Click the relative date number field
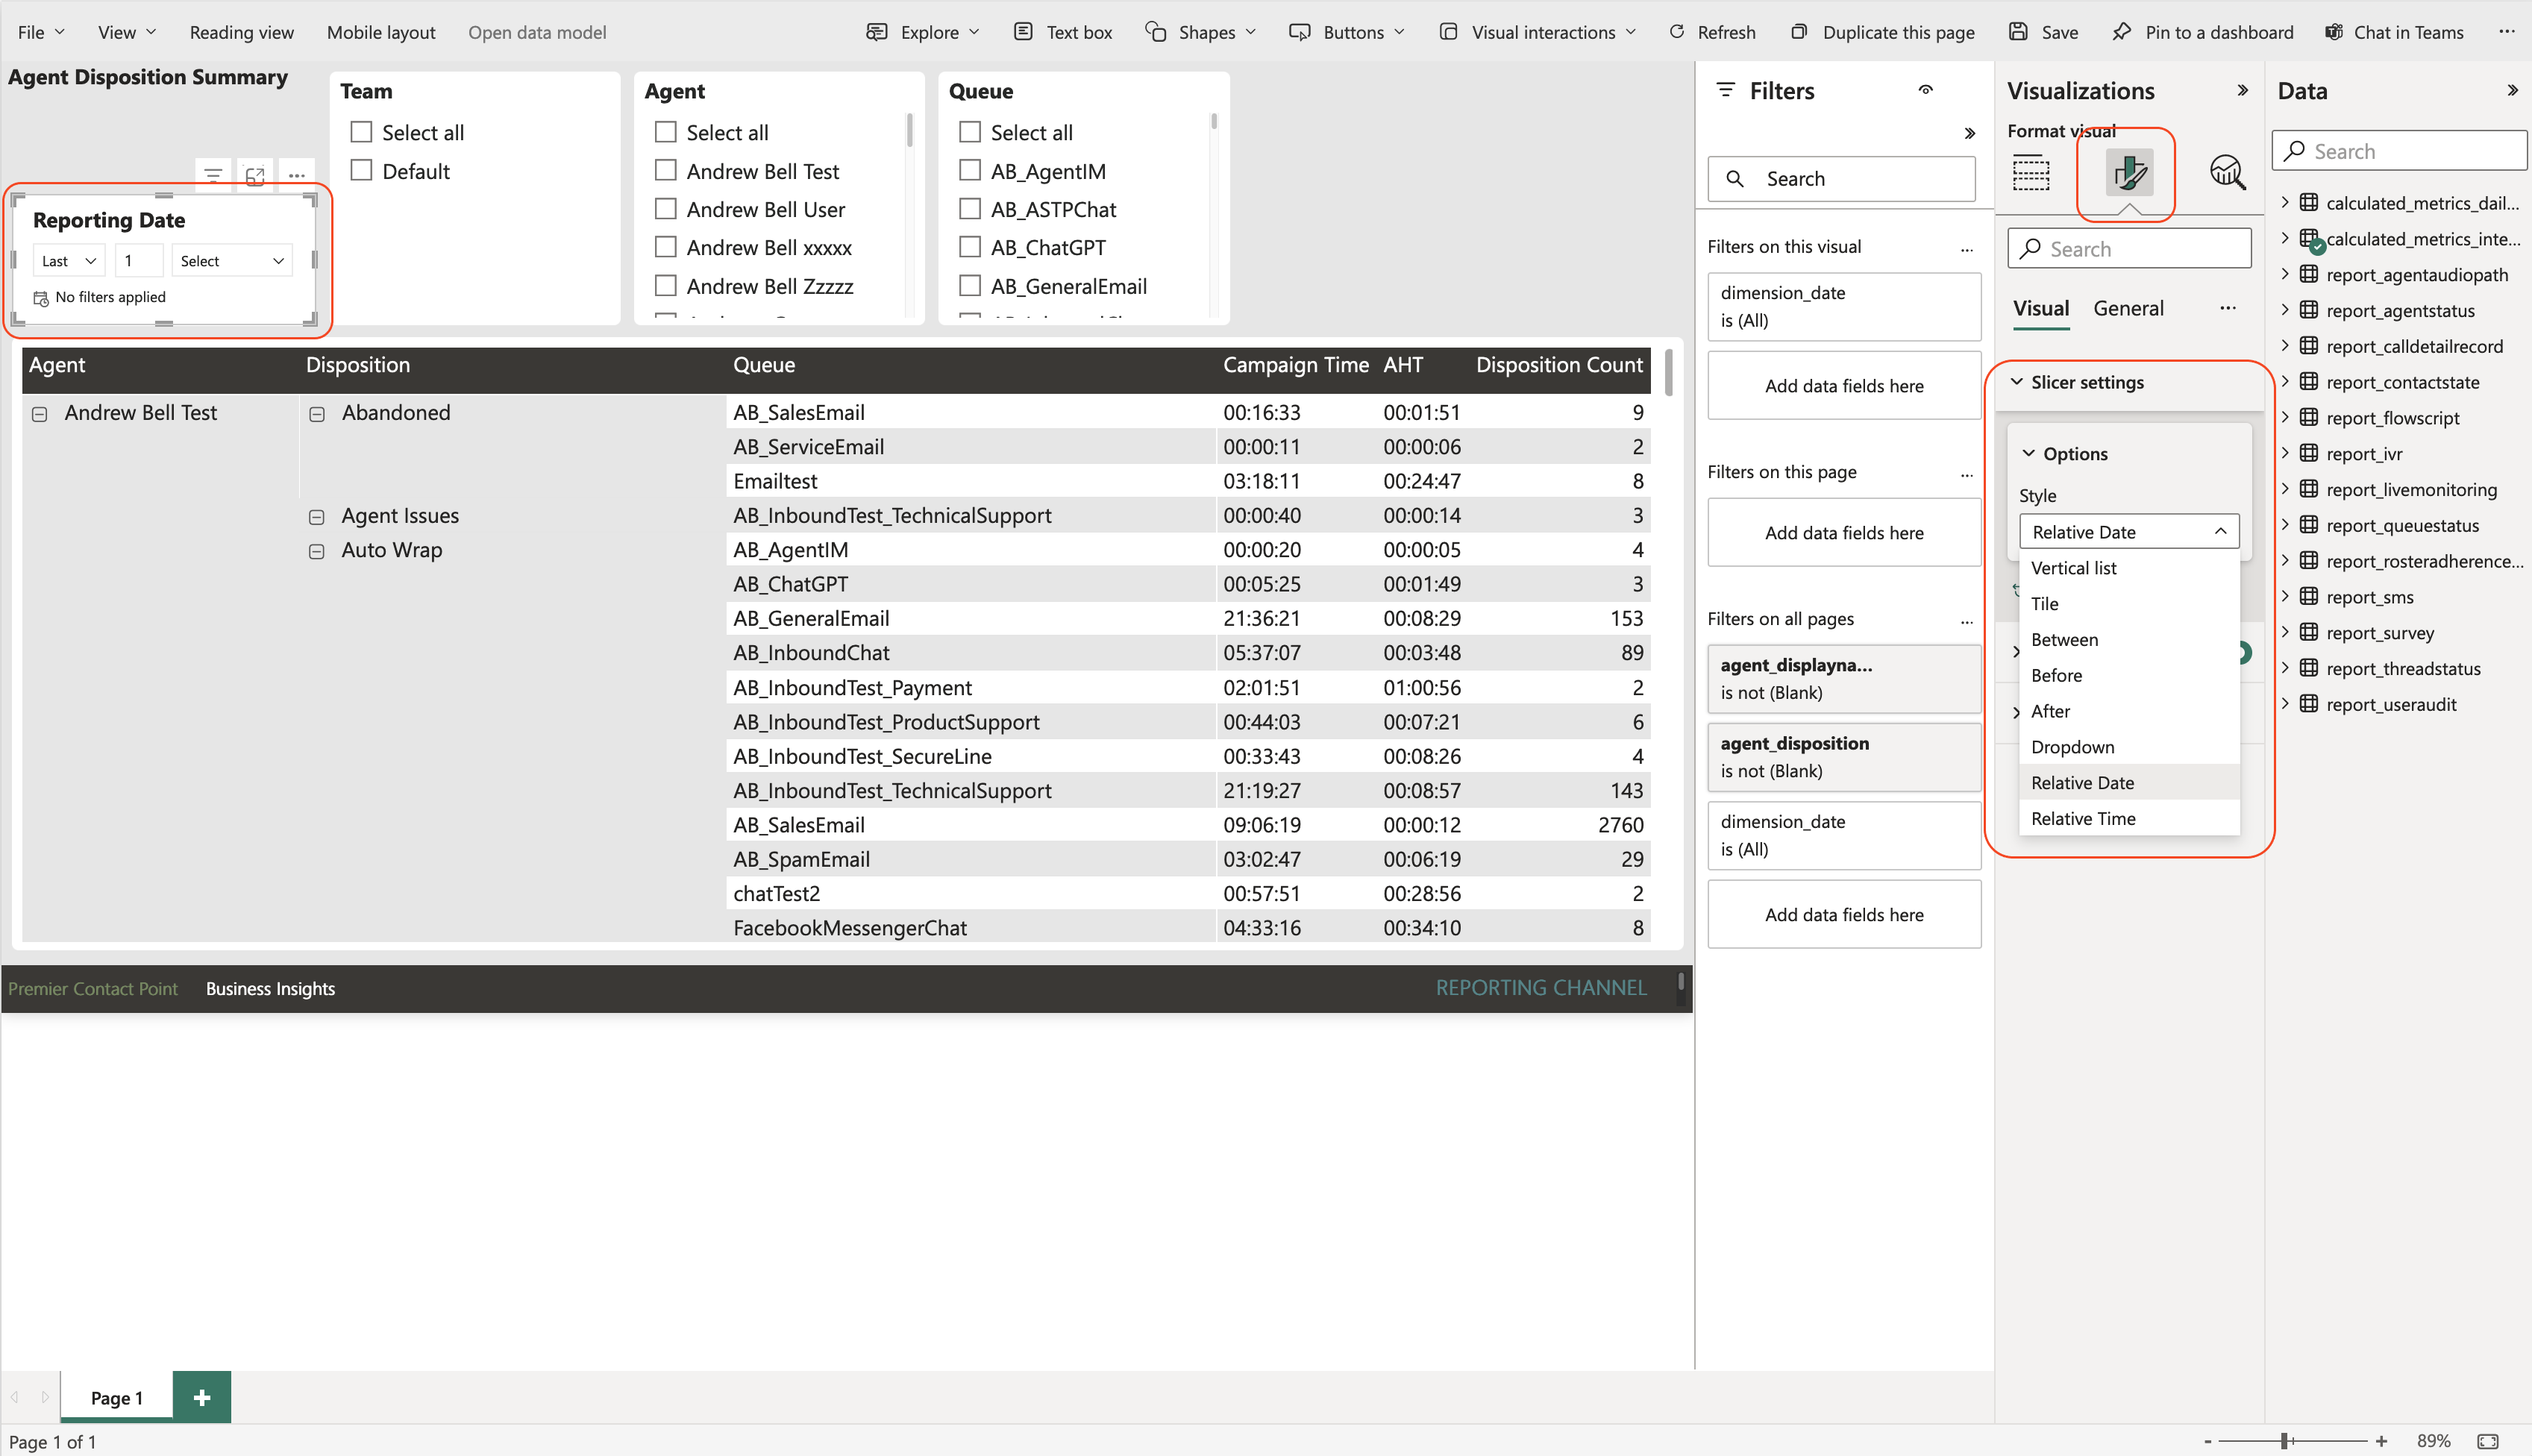The height and width of the screenshot is (1456, 2532). [139, 261]
